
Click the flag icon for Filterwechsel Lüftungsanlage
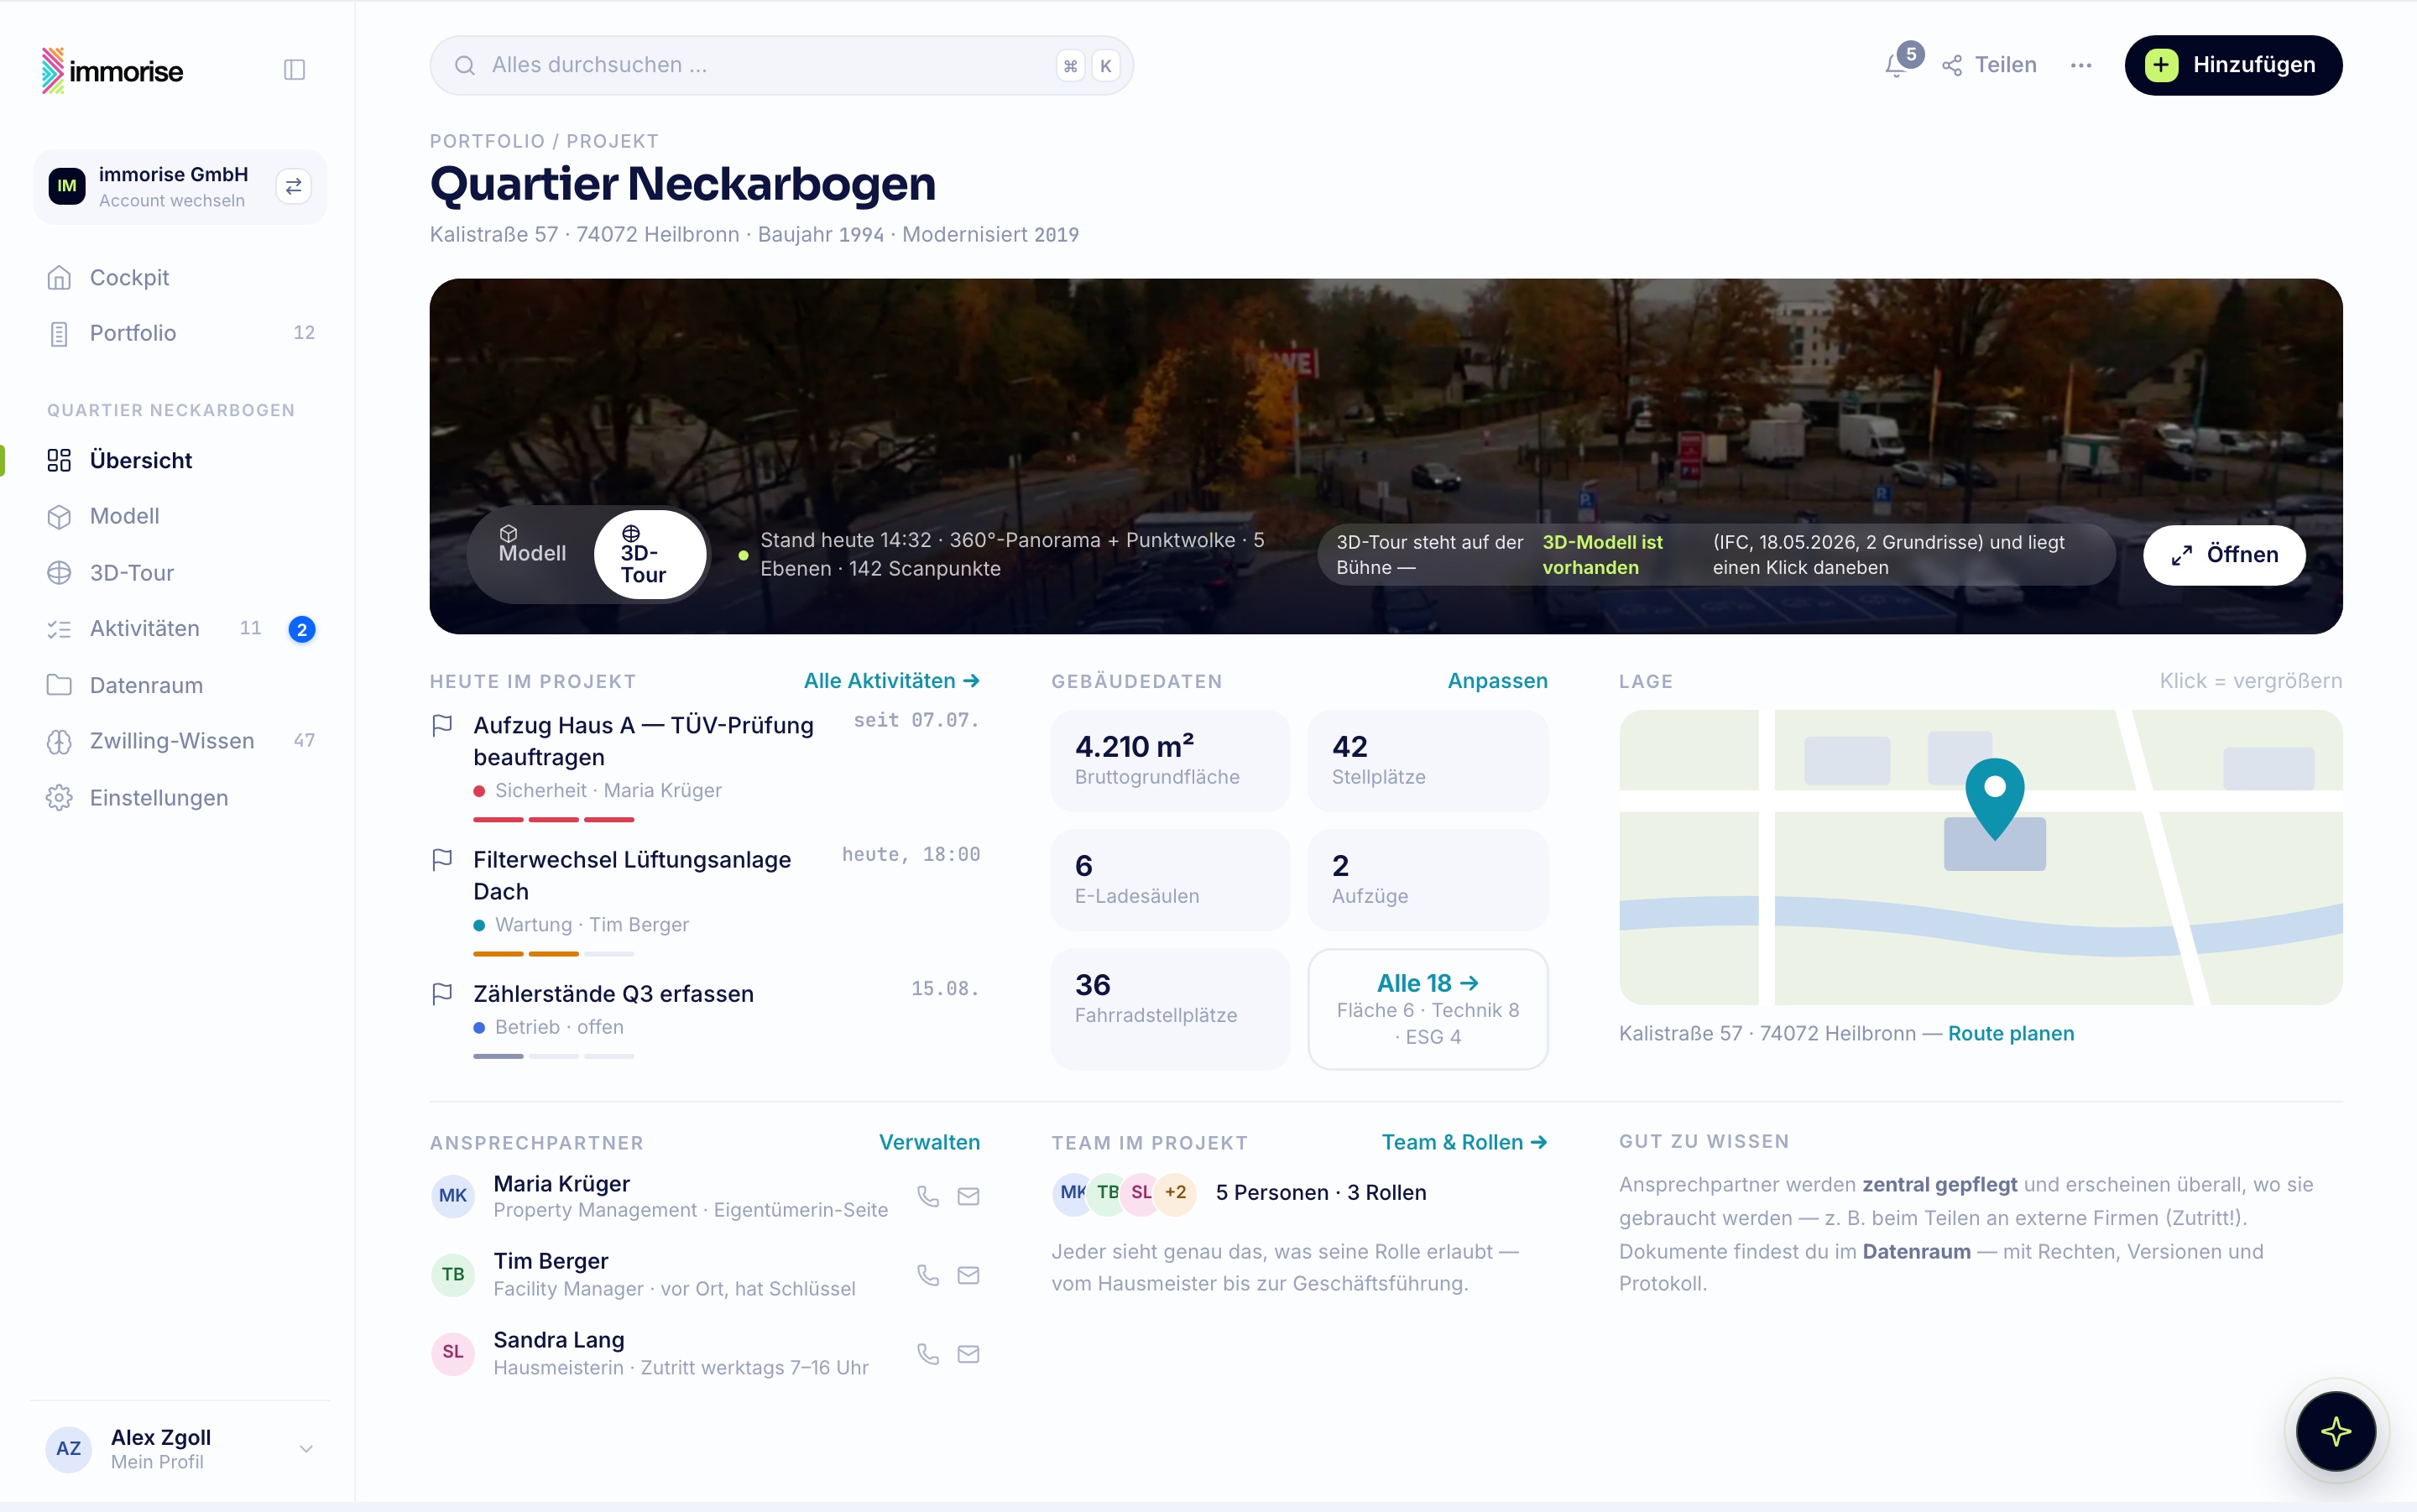442,860
